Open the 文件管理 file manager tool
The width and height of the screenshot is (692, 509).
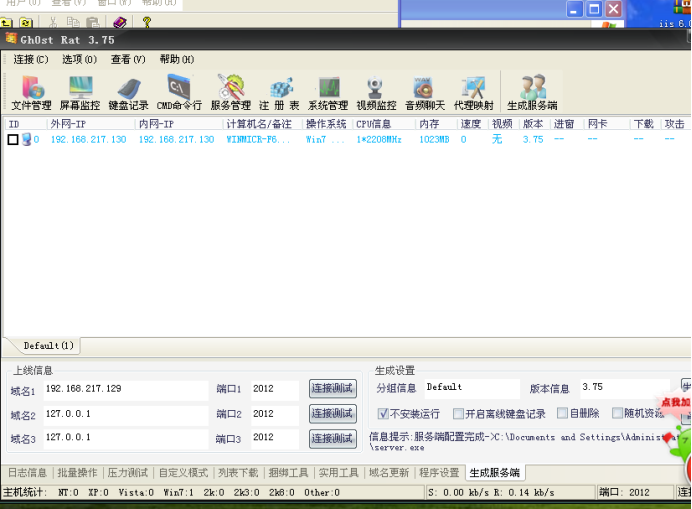pyautogui.click(x=32, y=92)
